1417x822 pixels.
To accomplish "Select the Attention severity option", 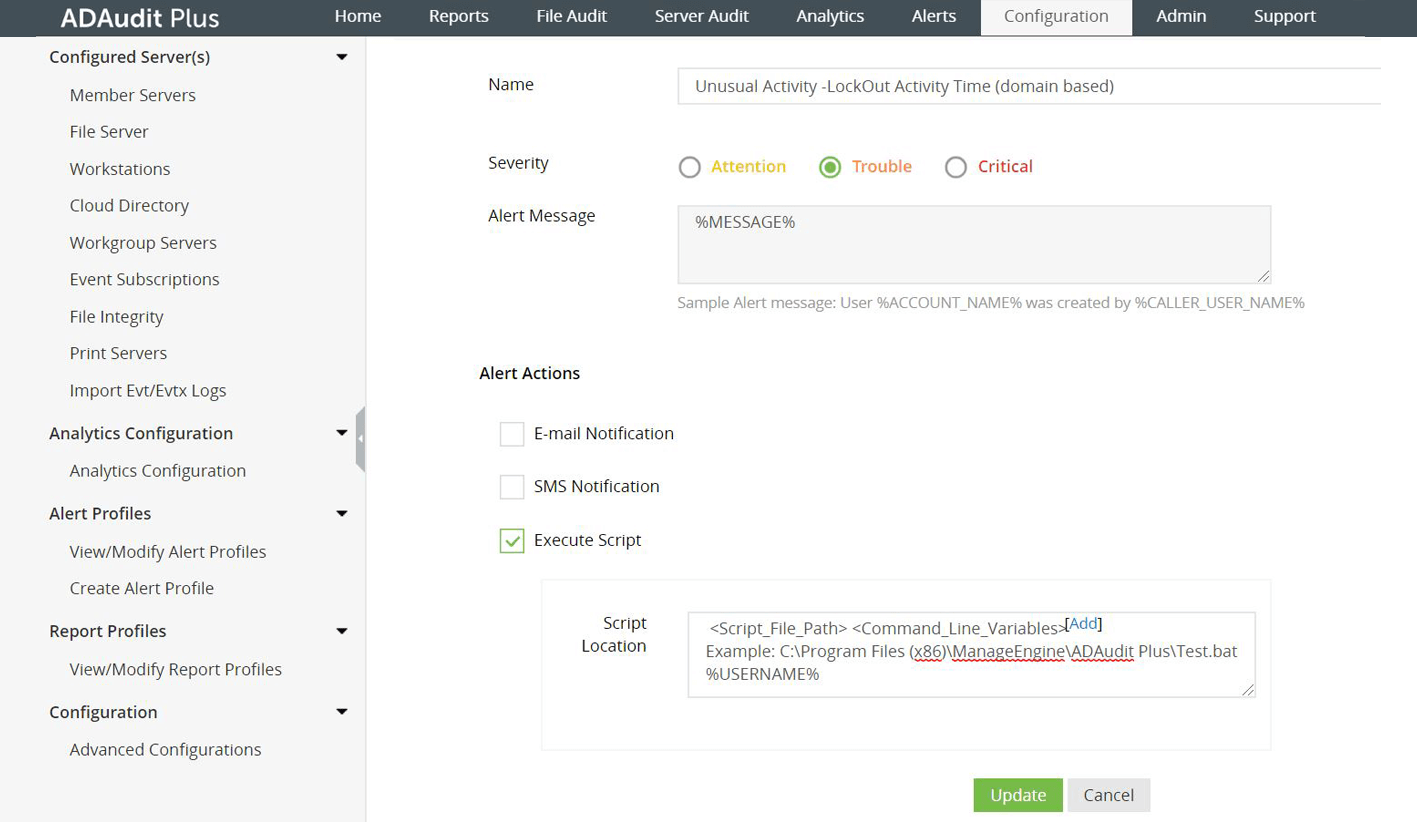I will [689, 167].
